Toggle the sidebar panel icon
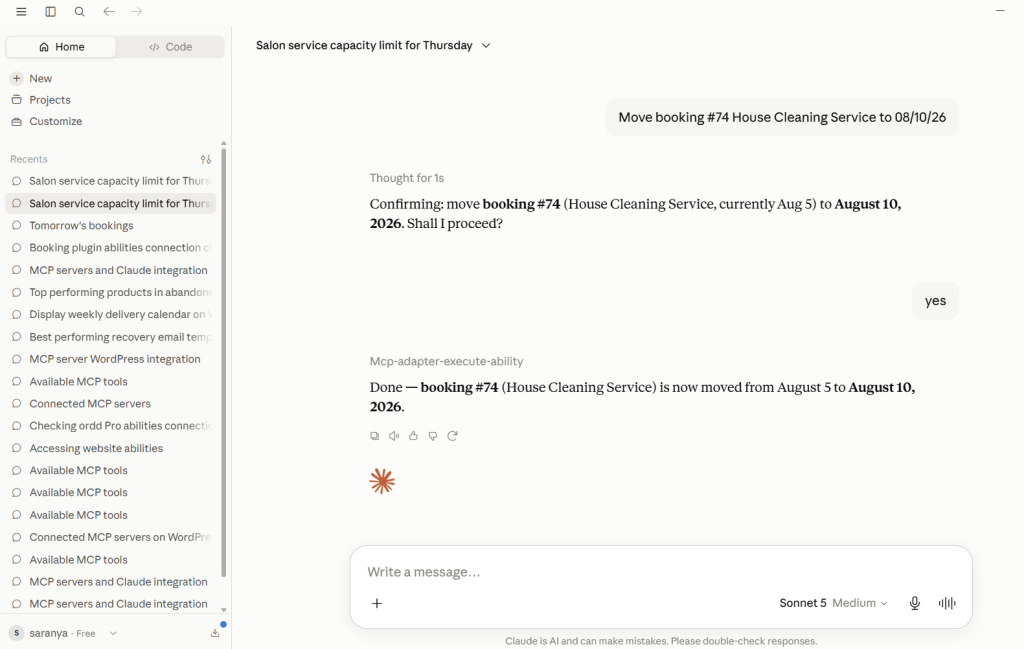Image resolution: width=1024 pixels, height=649 pixels. point(50,12)
